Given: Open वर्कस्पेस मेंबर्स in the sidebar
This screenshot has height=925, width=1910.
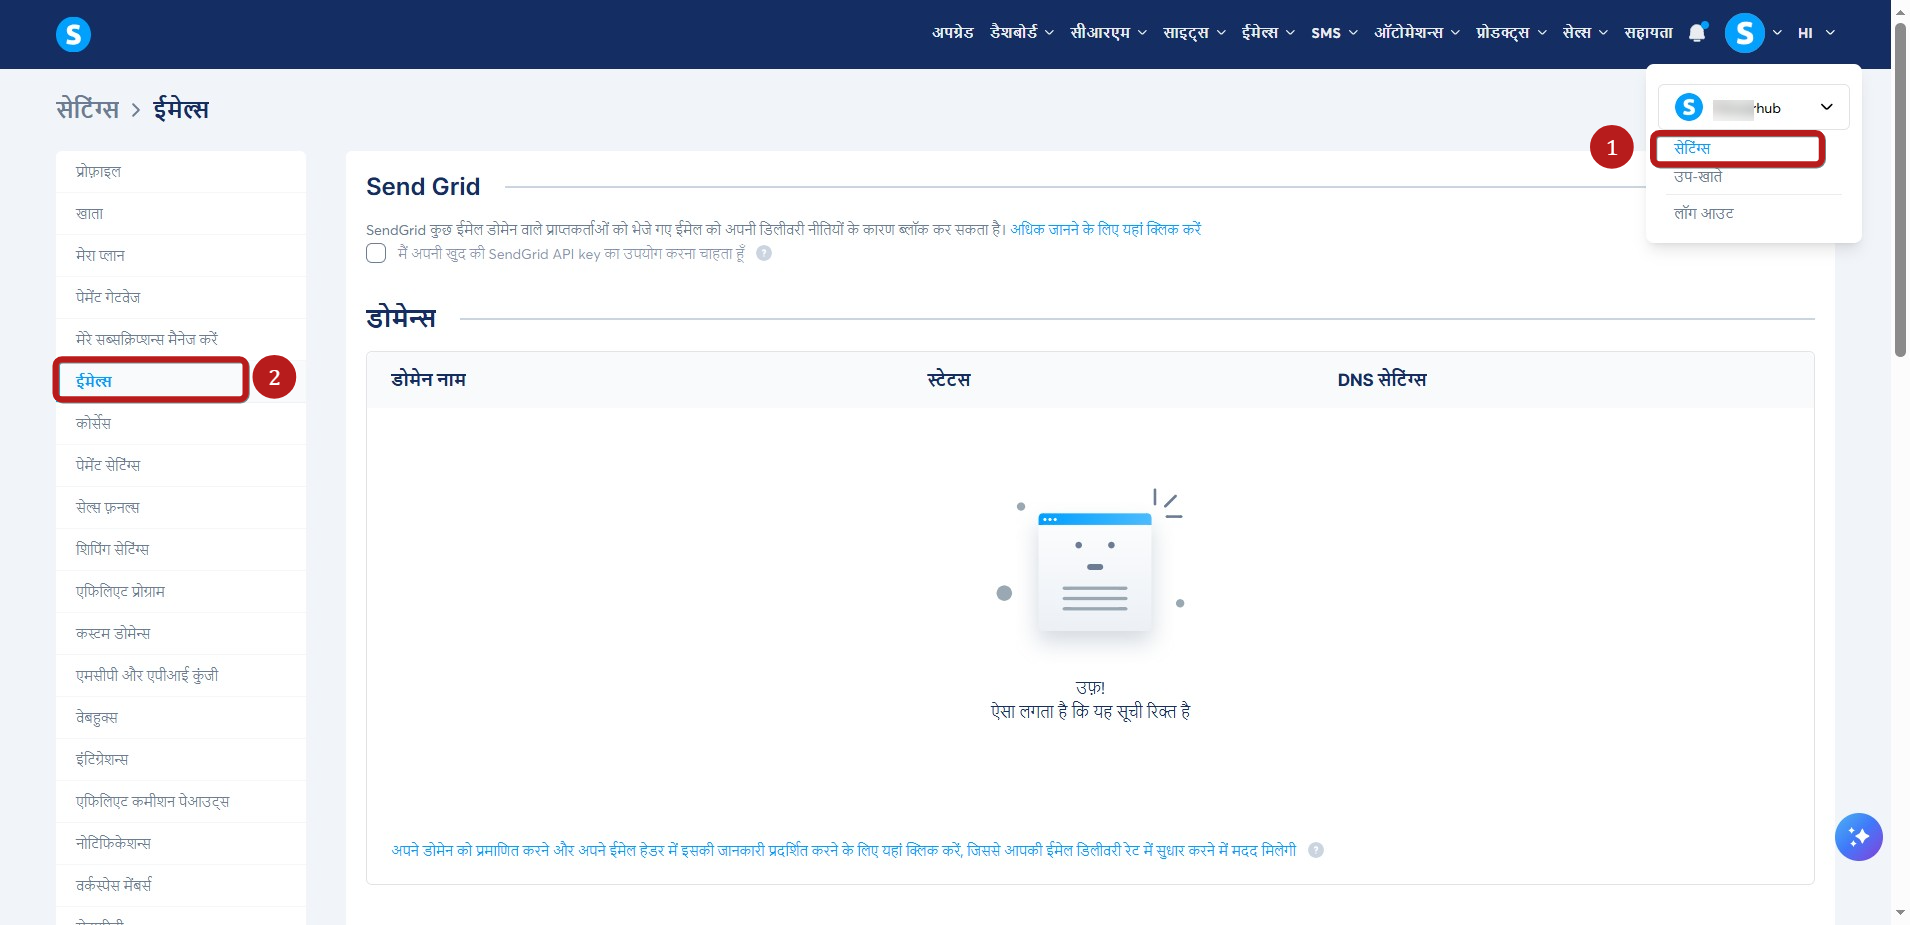Looking at the screenshot, I should click(x=181, y=886).
